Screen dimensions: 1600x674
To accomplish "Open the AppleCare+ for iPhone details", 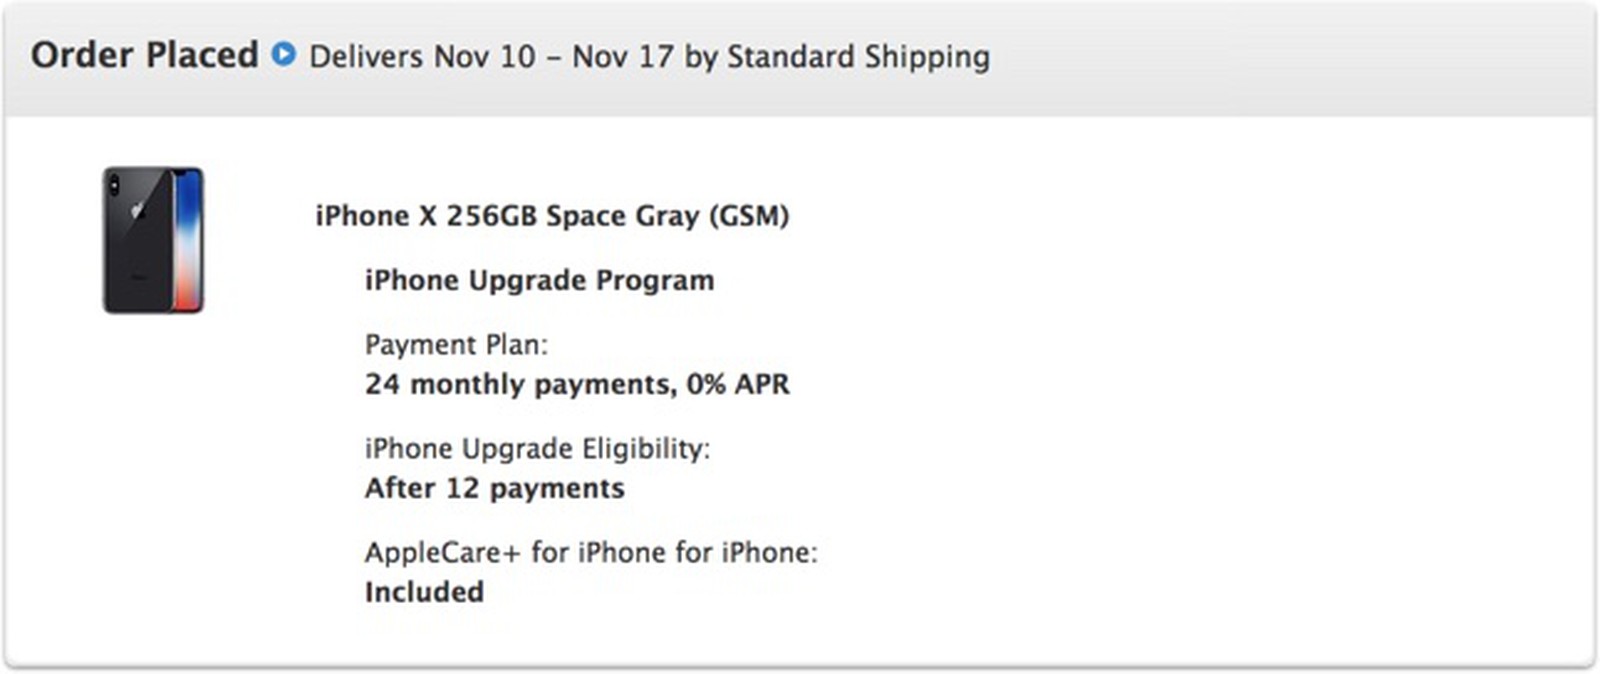I will click(593, 551).
